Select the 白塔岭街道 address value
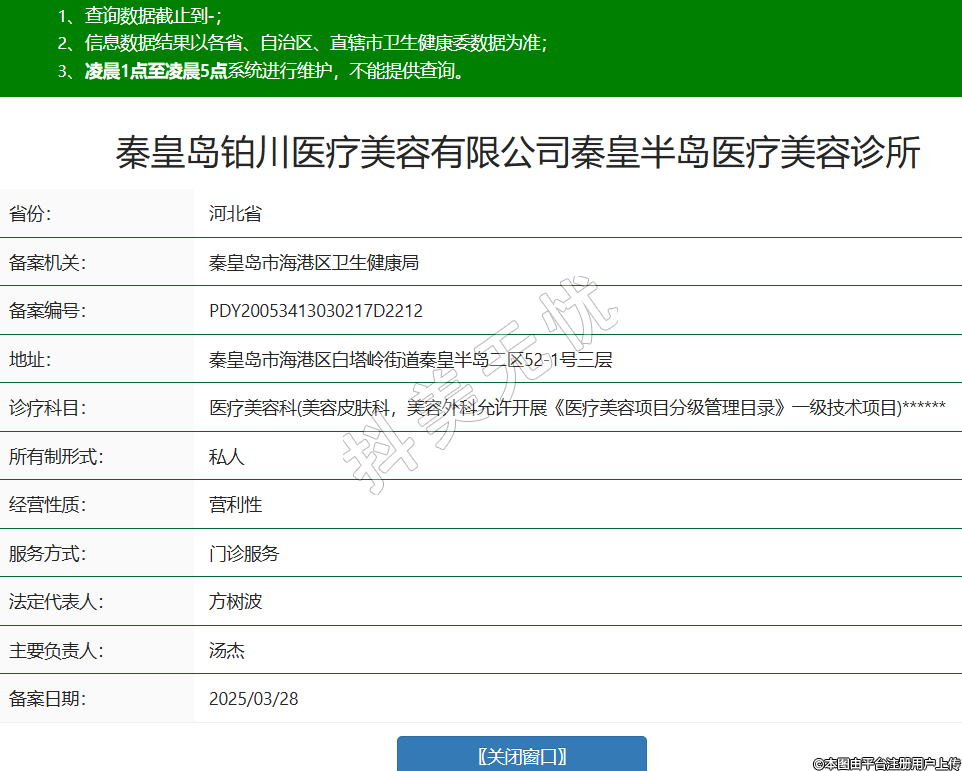 [410, 360]
